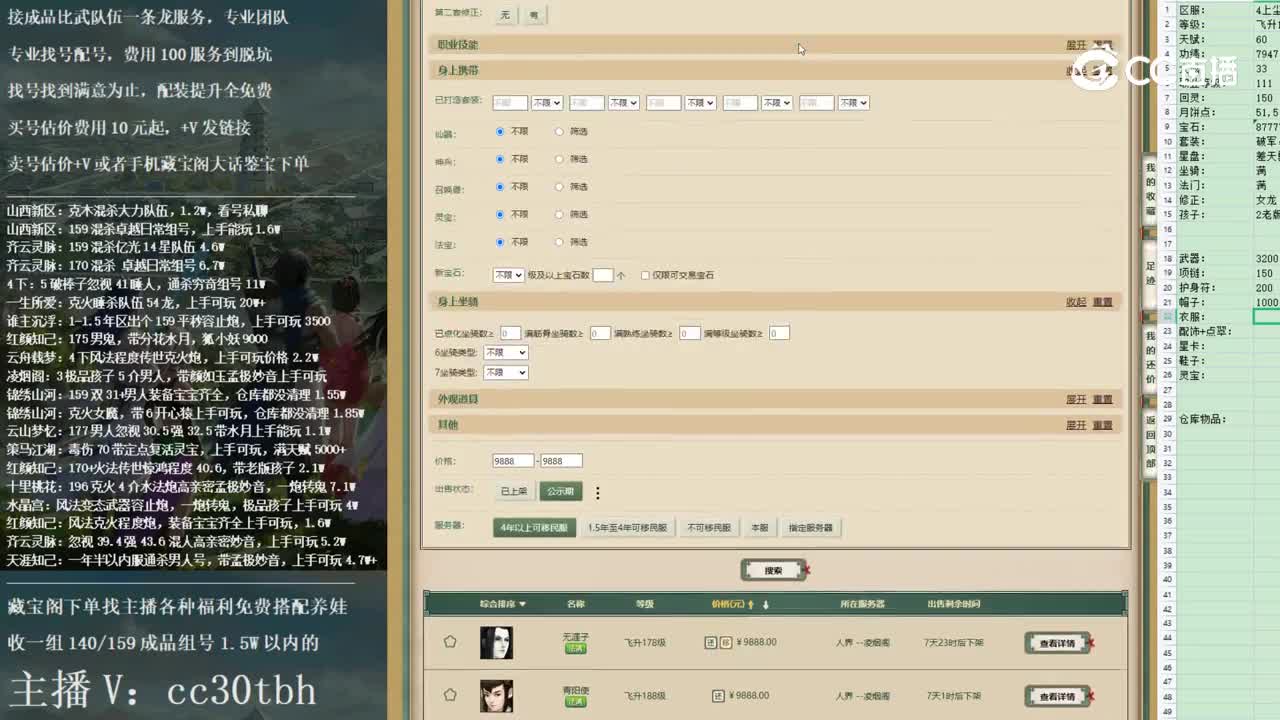The height and width of the screenshot is (720, 1280).
Task: Sort by price using the descending arrow icon
Action: coord(765,602)
